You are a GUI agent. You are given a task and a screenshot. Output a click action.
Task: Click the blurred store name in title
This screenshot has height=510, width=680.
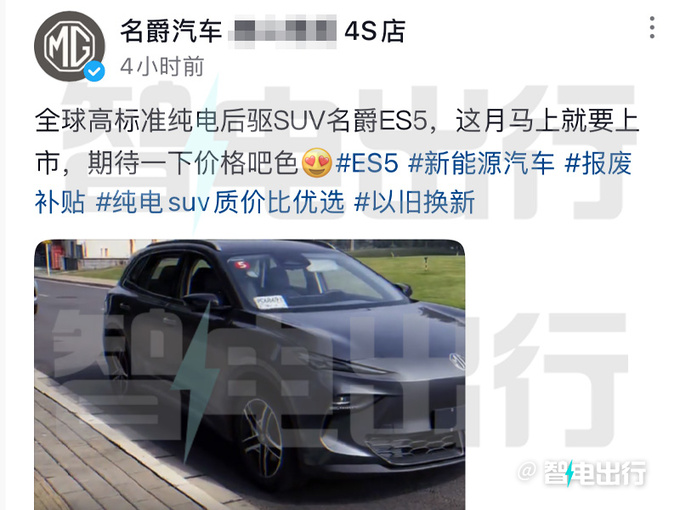283,31
